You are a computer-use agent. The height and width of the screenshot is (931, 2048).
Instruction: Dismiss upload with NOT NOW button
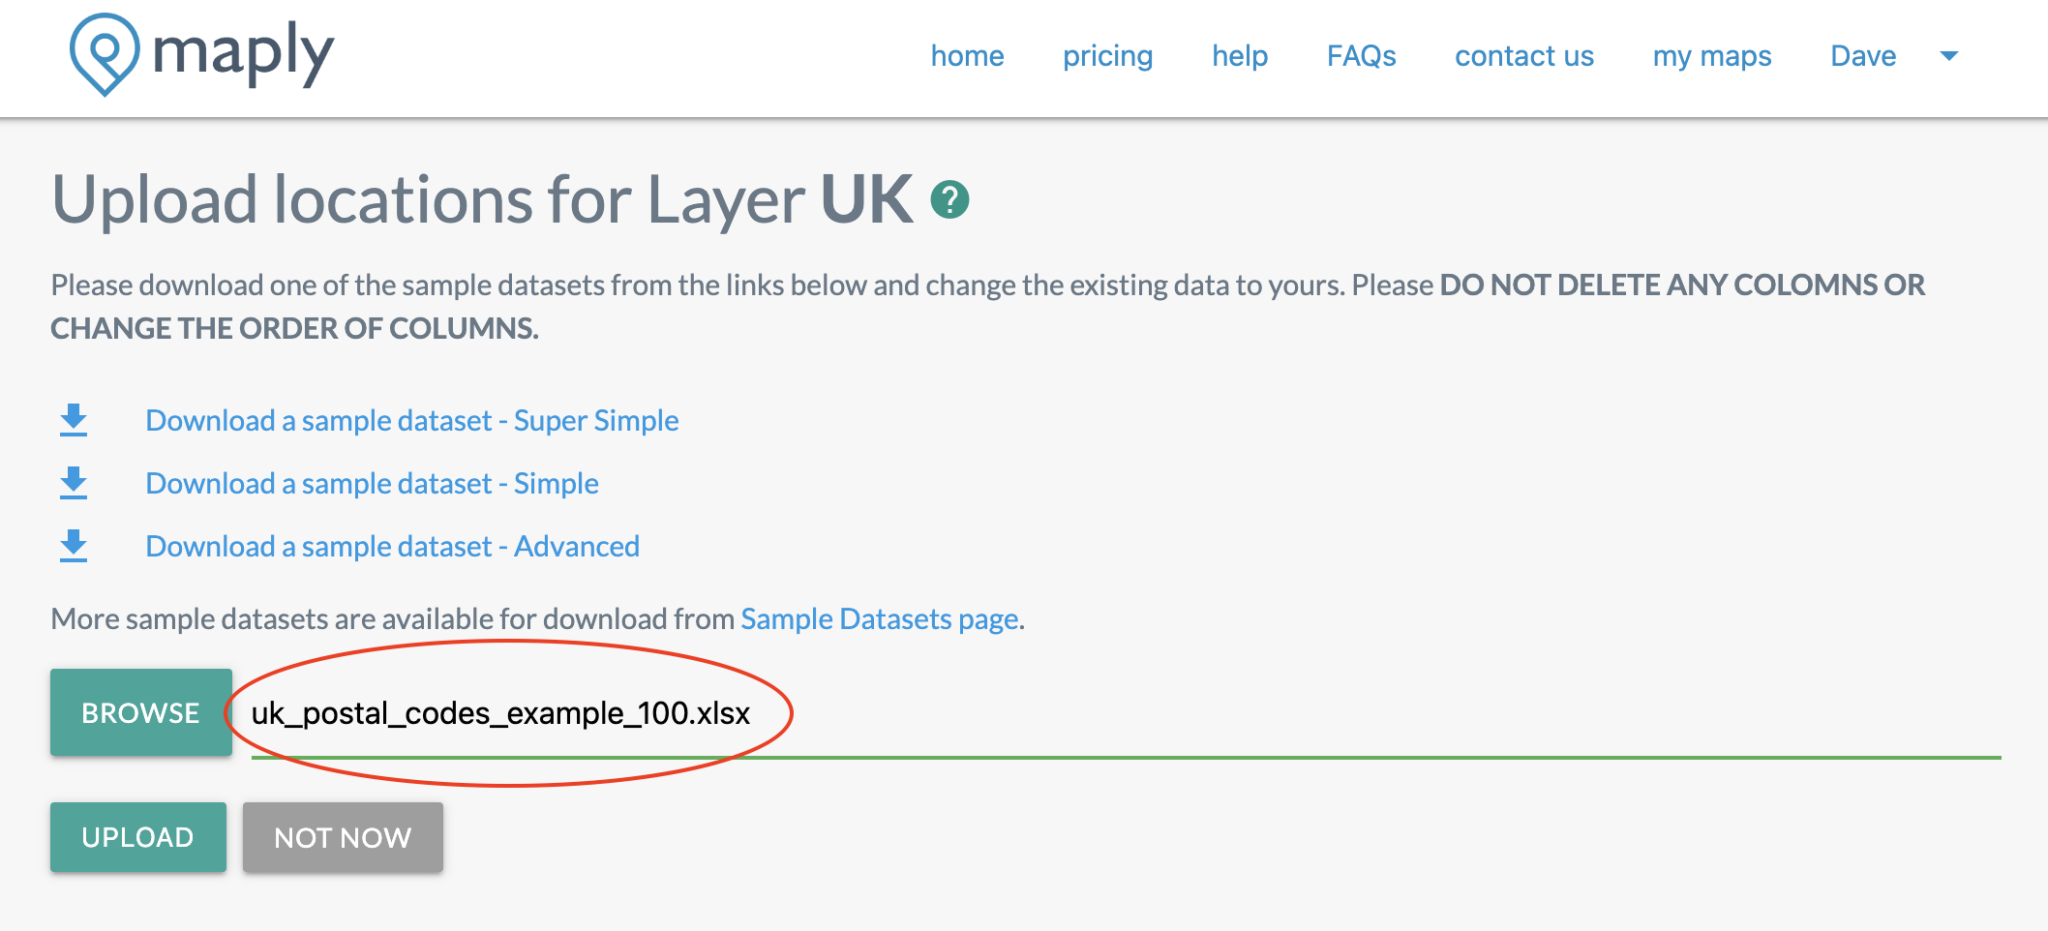coord(343,838)
